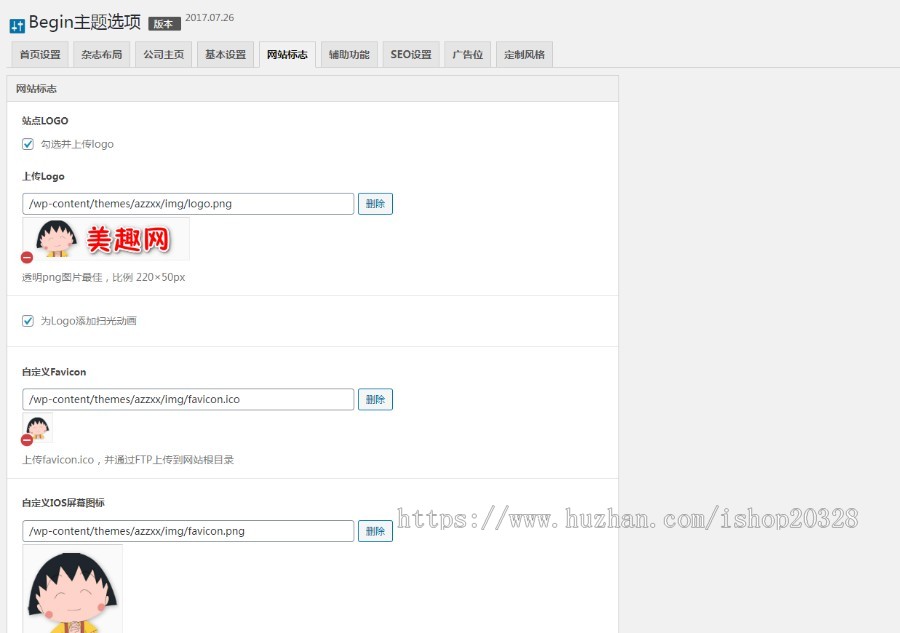Image resolution: width=900 pixels, height=633 pixels.
Task: Click the 上传Logo heading text
Action: click(43, 176)
